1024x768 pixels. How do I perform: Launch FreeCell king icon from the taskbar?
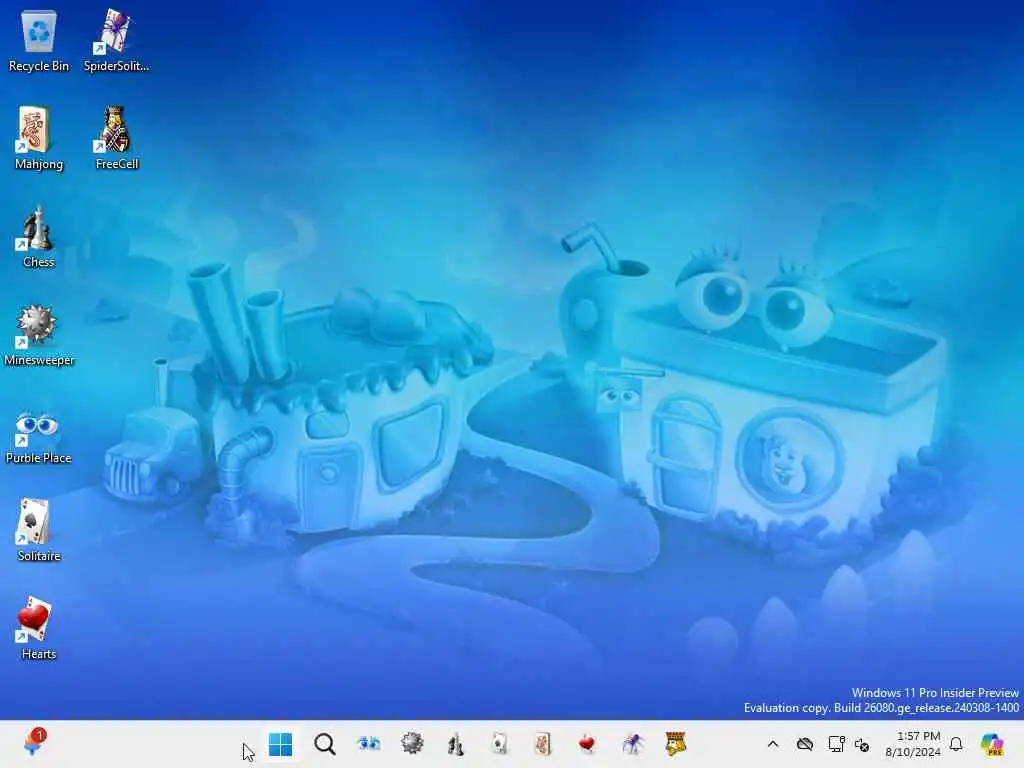(675, 744)
